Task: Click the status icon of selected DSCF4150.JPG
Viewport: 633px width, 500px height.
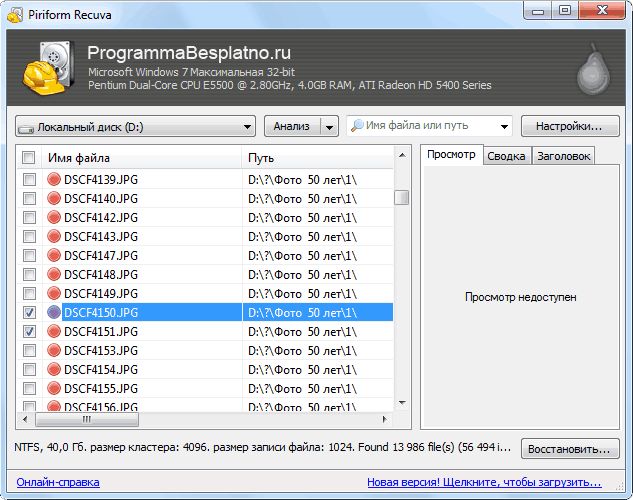Action: 54,312
